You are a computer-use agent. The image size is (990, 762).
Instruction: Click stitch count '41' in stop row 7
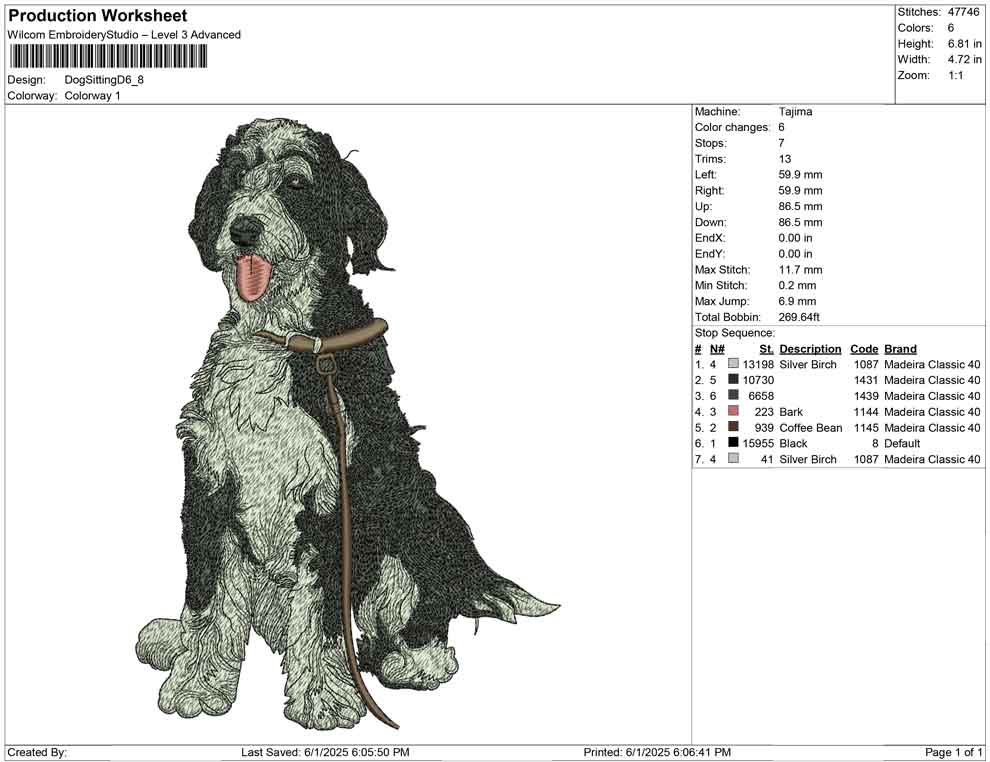click(767, 459)
